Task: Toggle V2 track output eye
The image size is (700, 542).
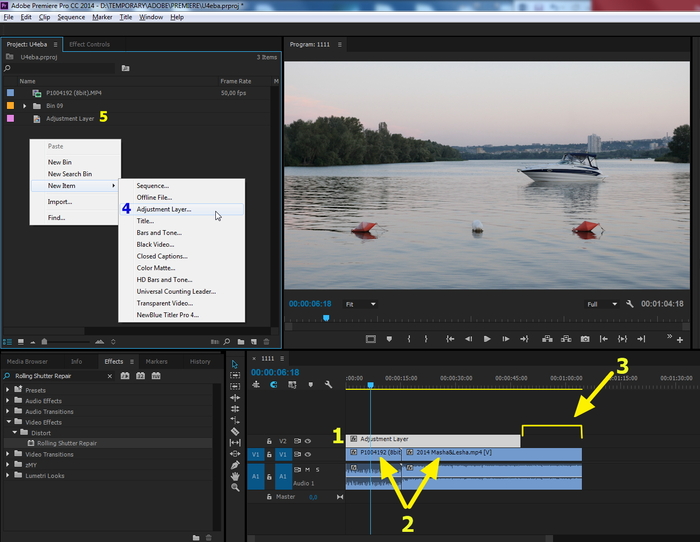Action: coord(308,440)
